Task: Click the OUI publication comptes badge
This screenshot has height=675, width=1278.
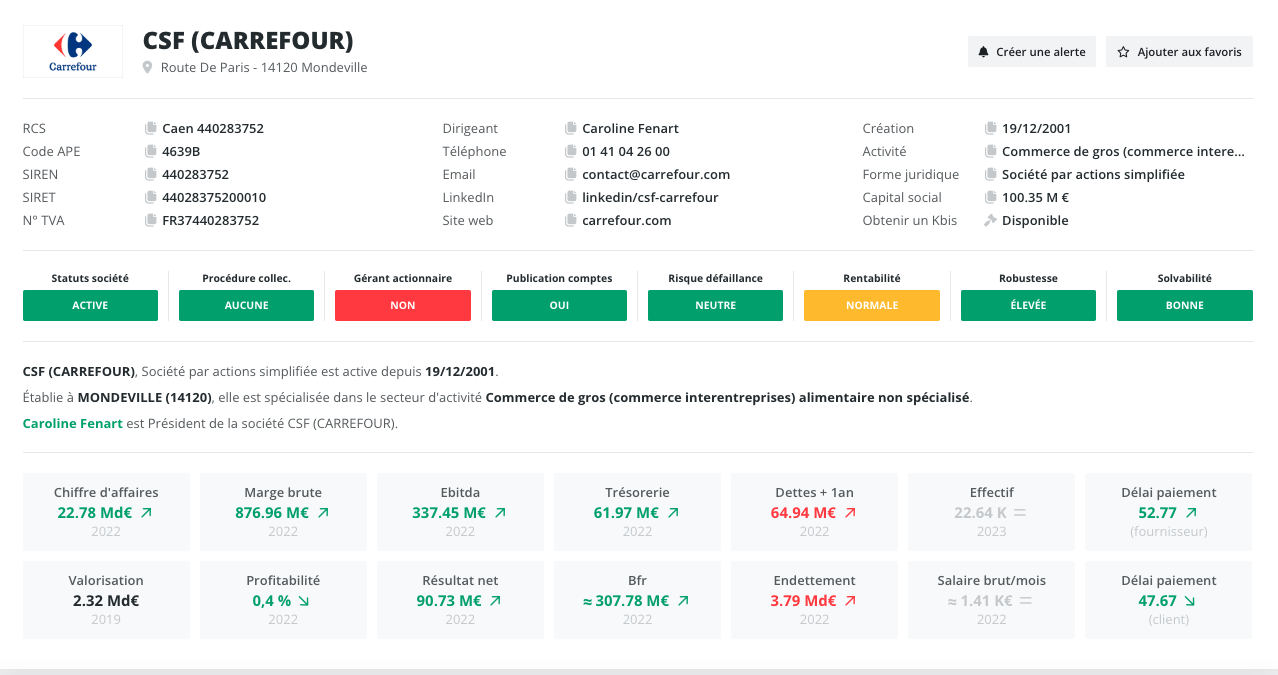Action: [x=559, y=305]
